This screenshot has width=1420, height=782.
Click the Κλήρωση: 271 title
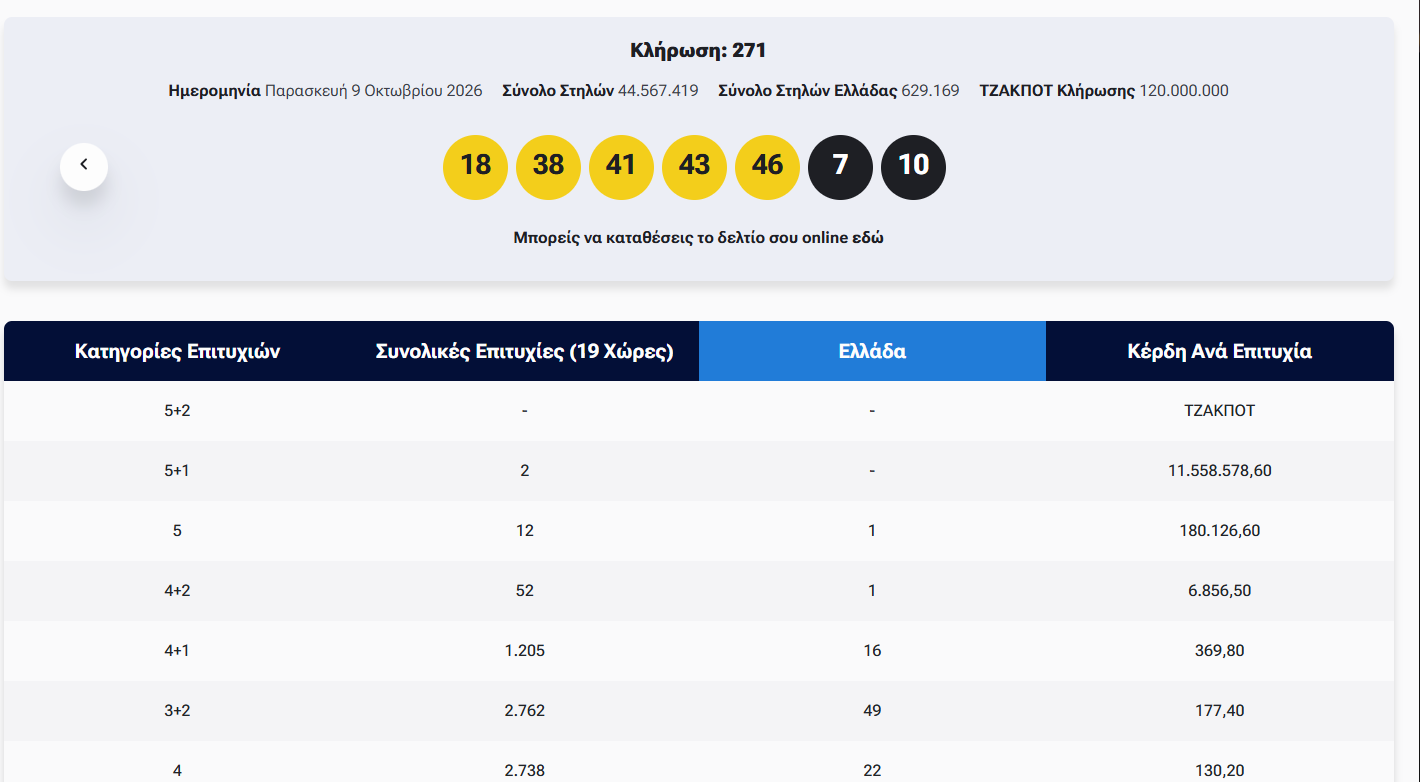[x=698, y=50]
